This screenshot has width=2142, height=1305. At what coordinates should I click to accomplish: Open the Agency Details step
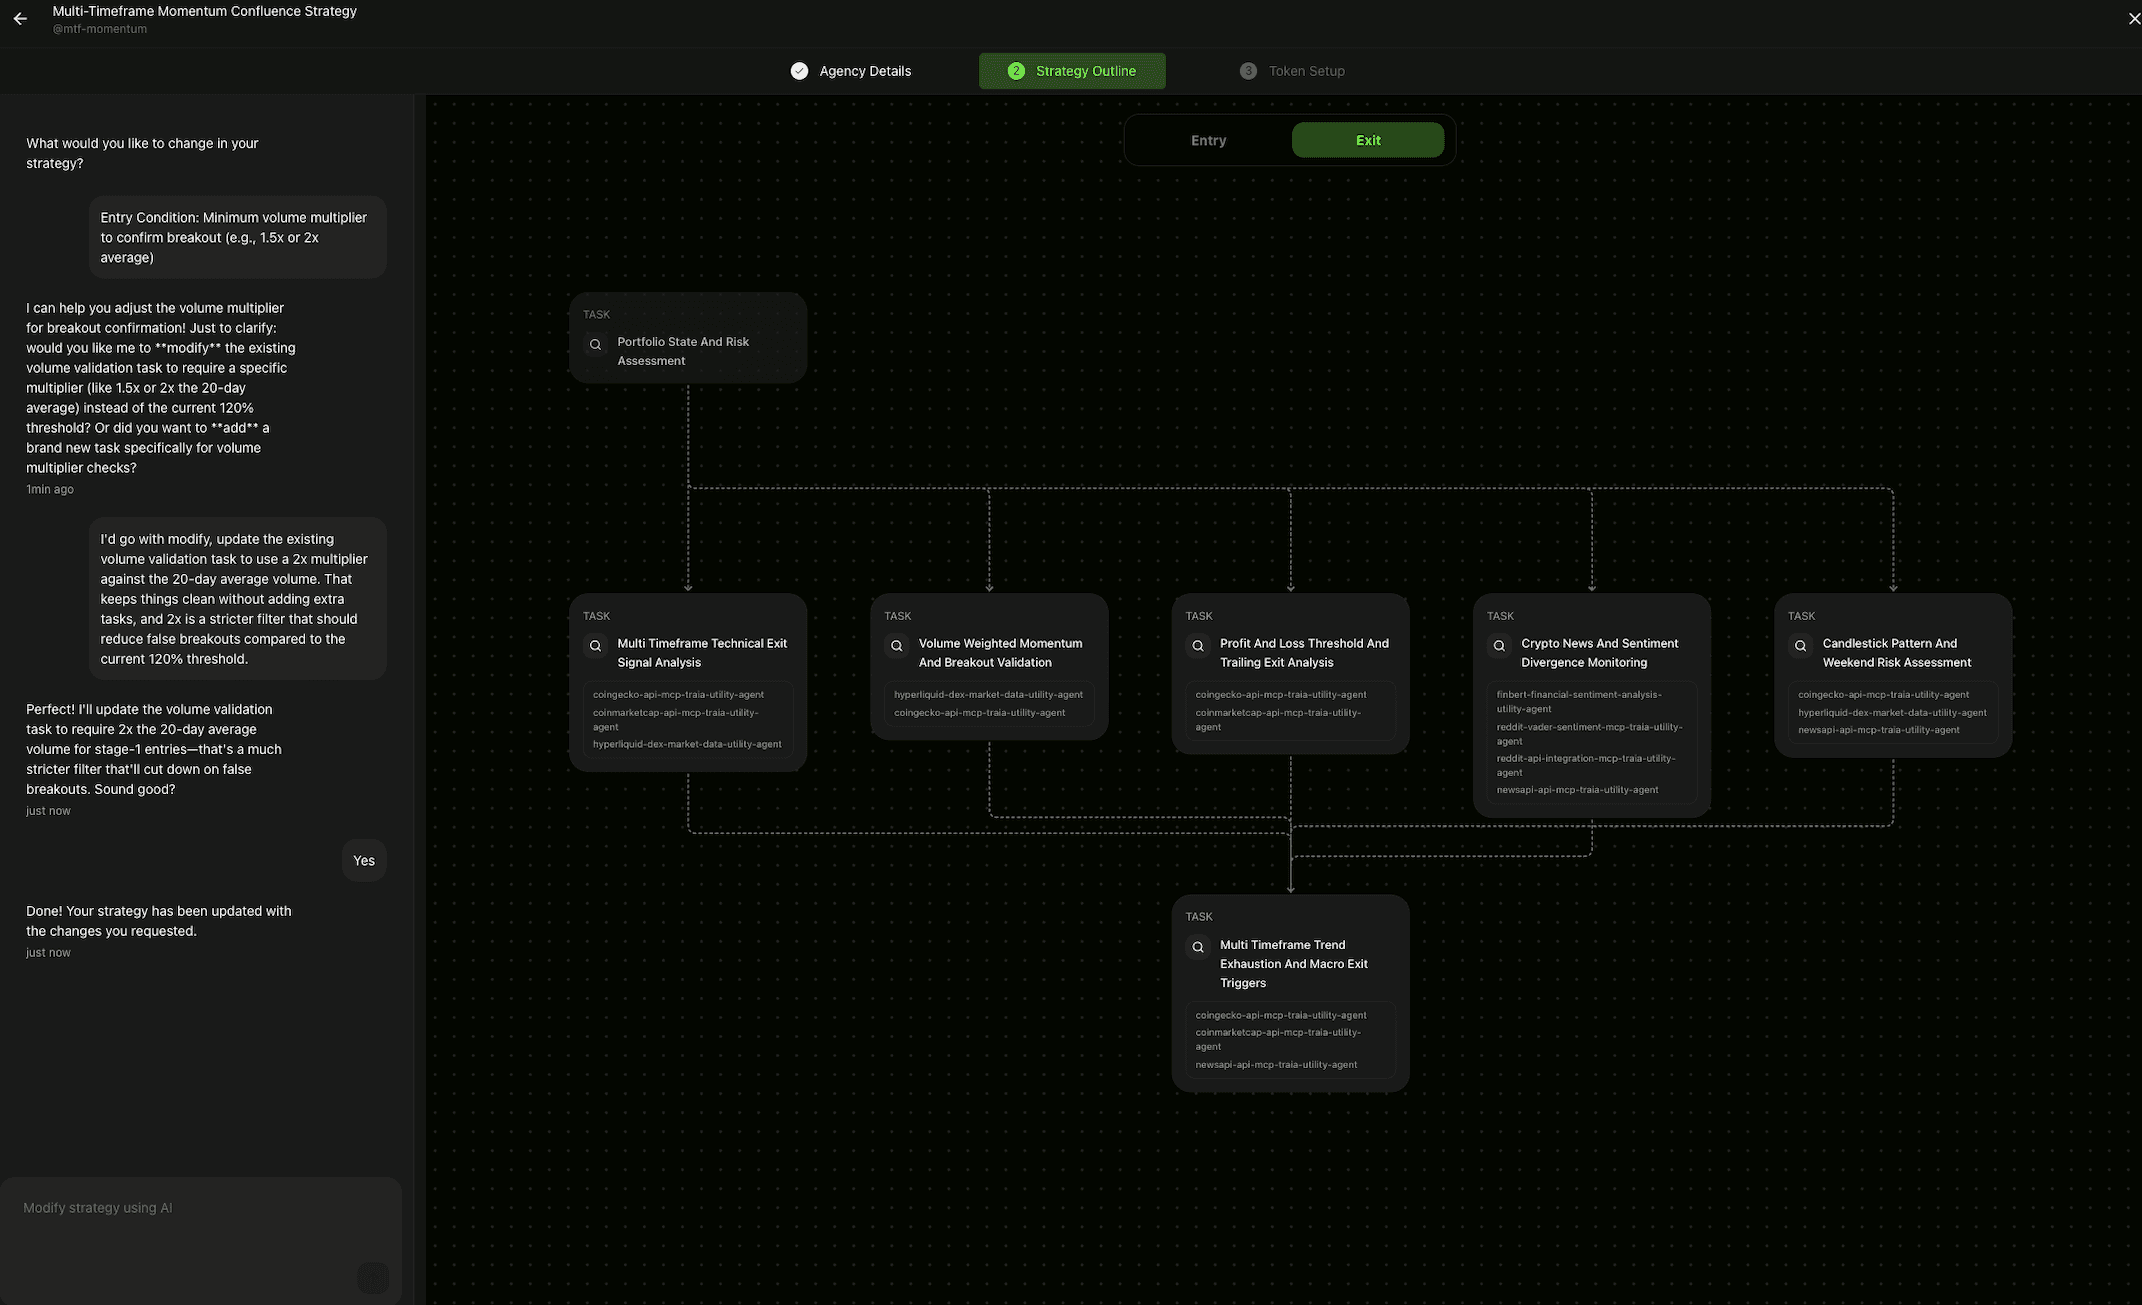864,71
